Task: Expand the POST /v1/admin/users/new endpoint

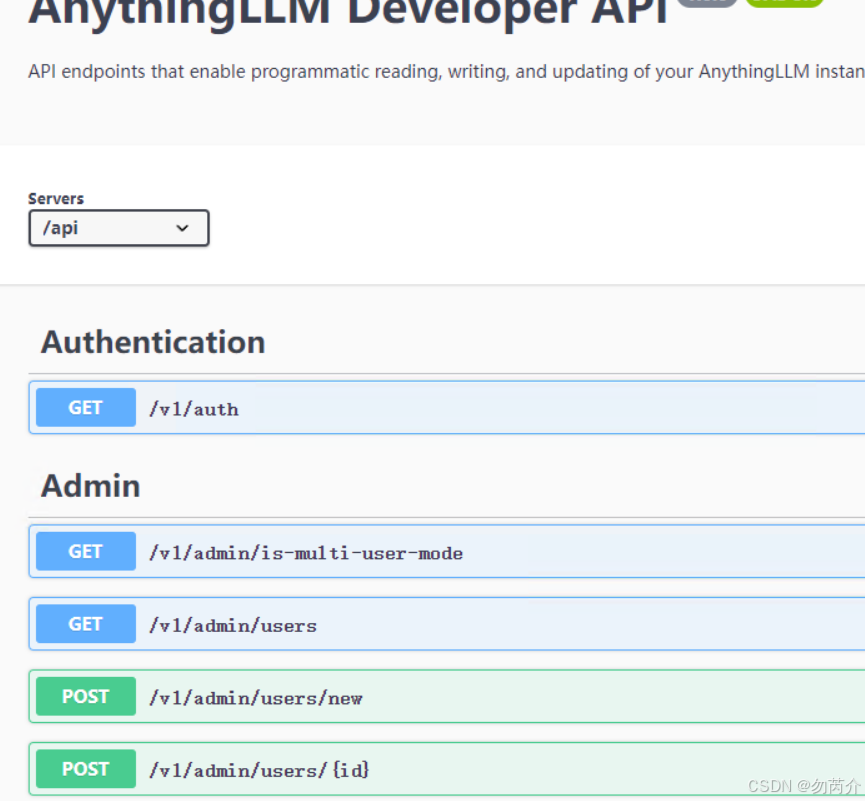Action: click(447, 697)
